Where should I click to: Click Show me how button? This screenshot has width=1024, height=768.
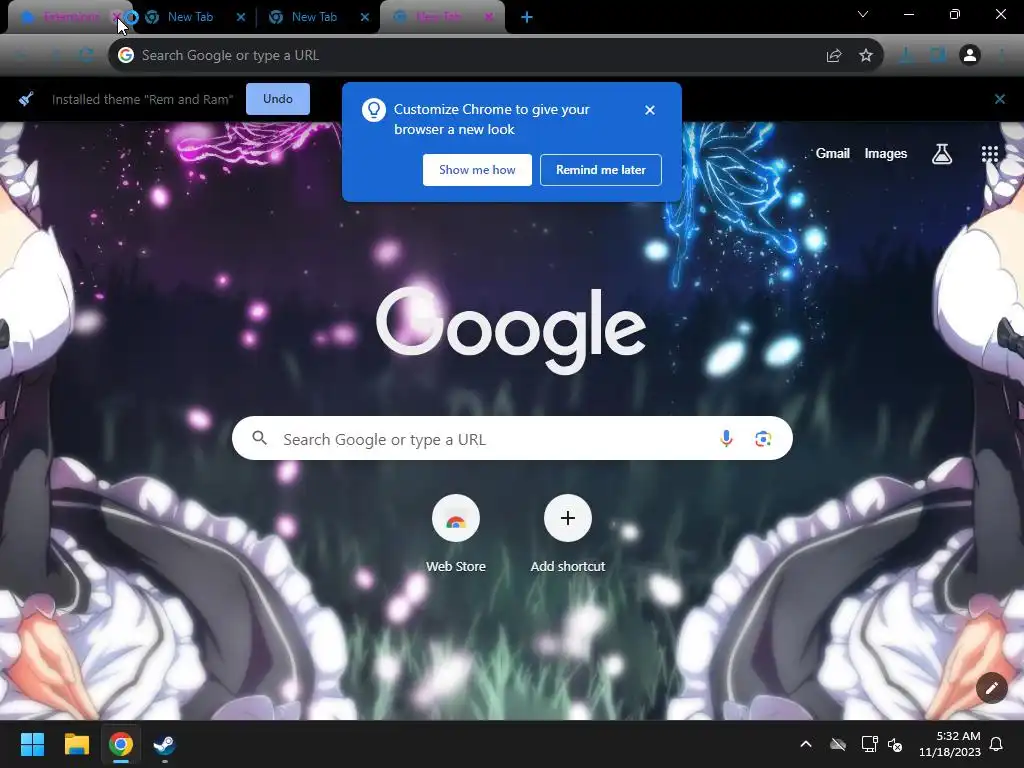(x=477, y=170)
